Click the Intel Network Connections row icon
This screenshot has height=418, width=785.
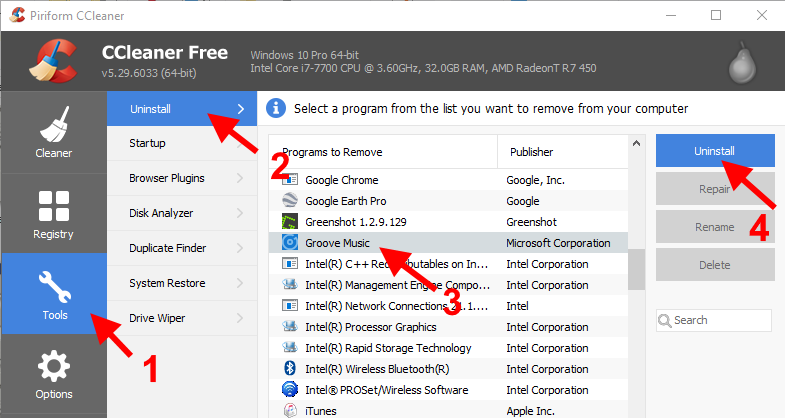click(x=290, y=305)
